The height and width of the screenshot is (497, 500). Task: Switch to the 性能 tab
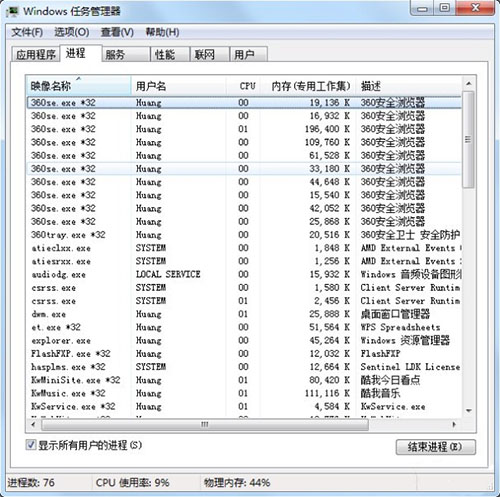pyautogui.click(x=170, y=54)
